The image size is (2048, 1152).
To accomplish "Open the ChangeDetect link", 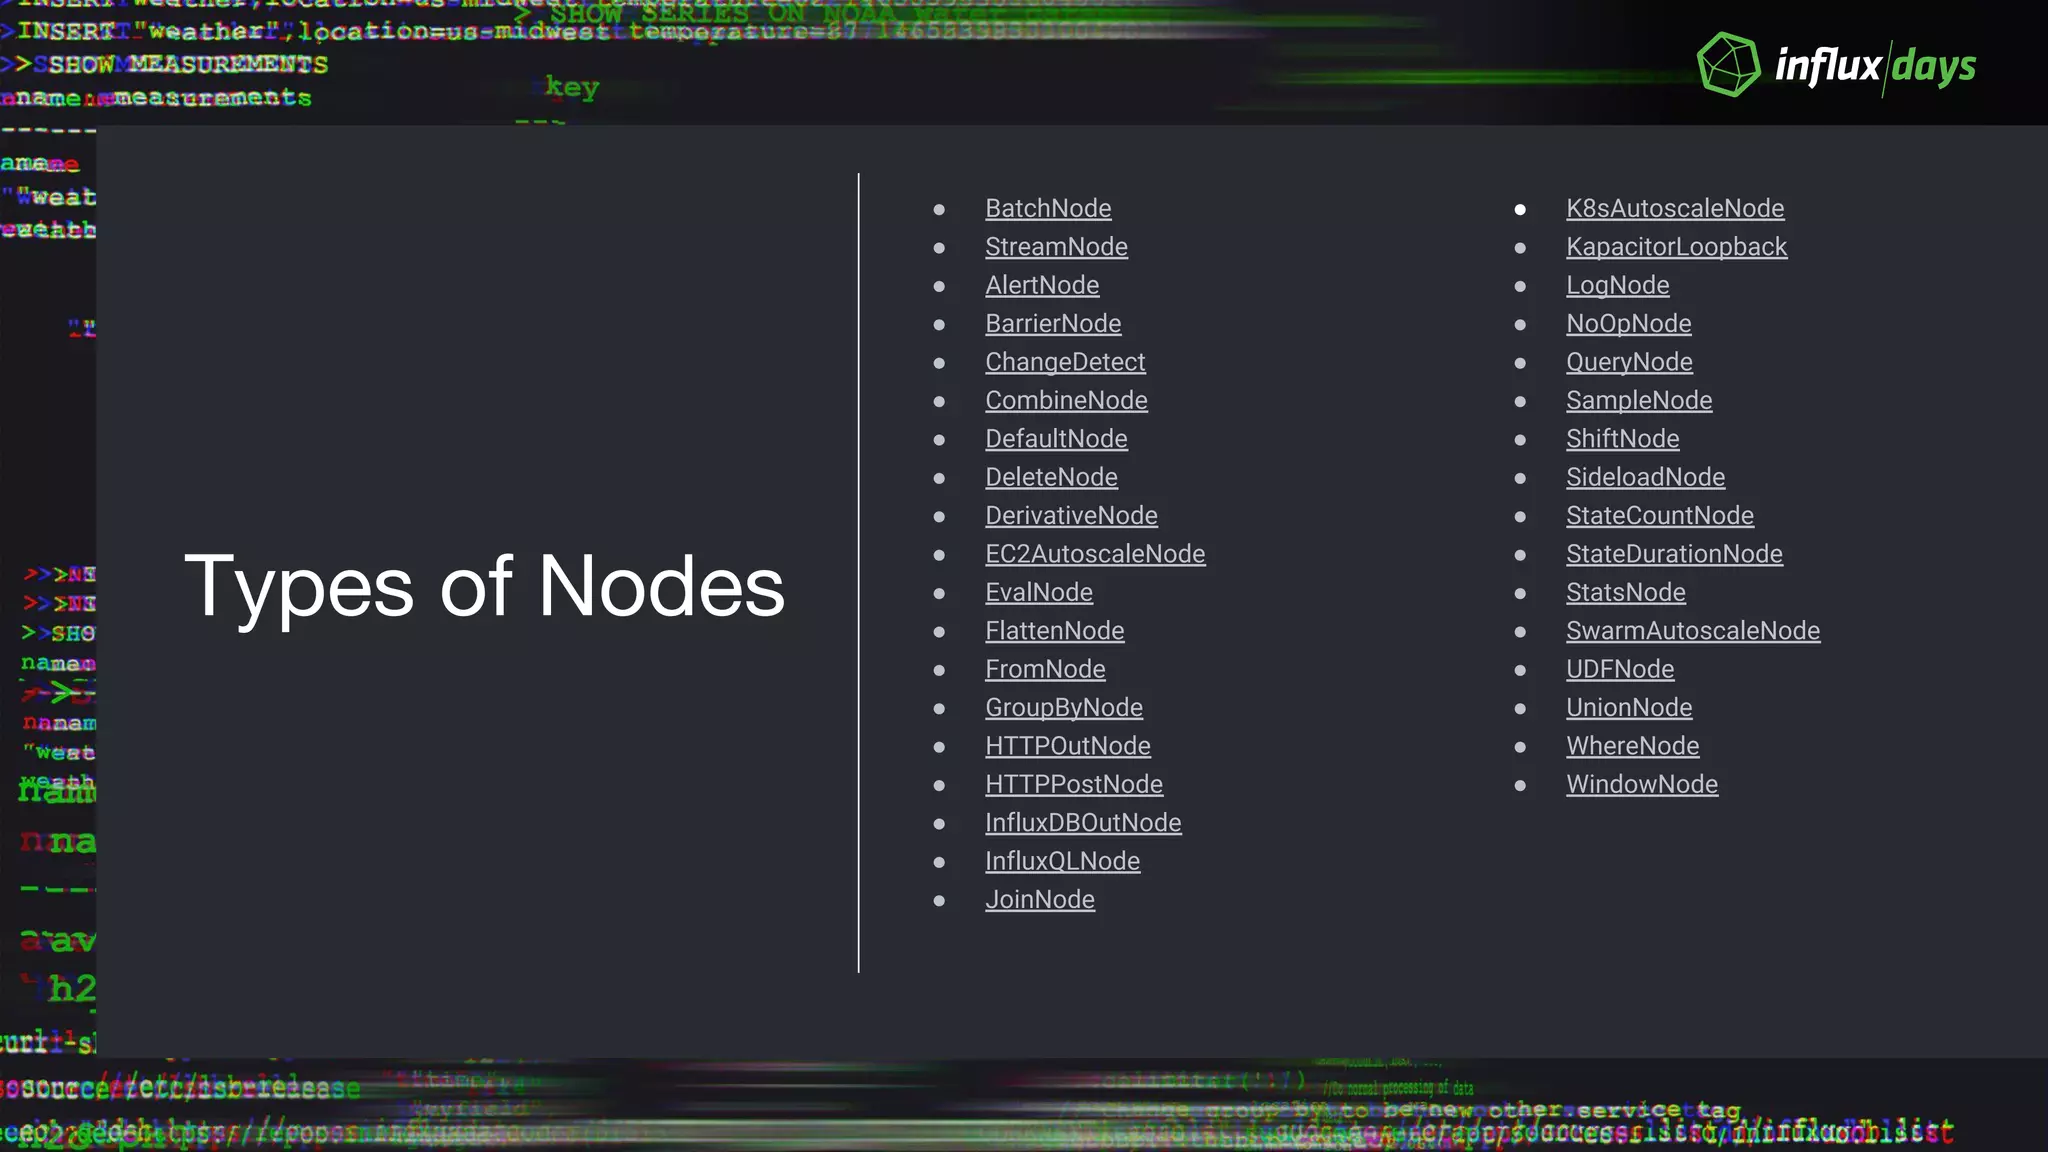I will coord(1065,362).
